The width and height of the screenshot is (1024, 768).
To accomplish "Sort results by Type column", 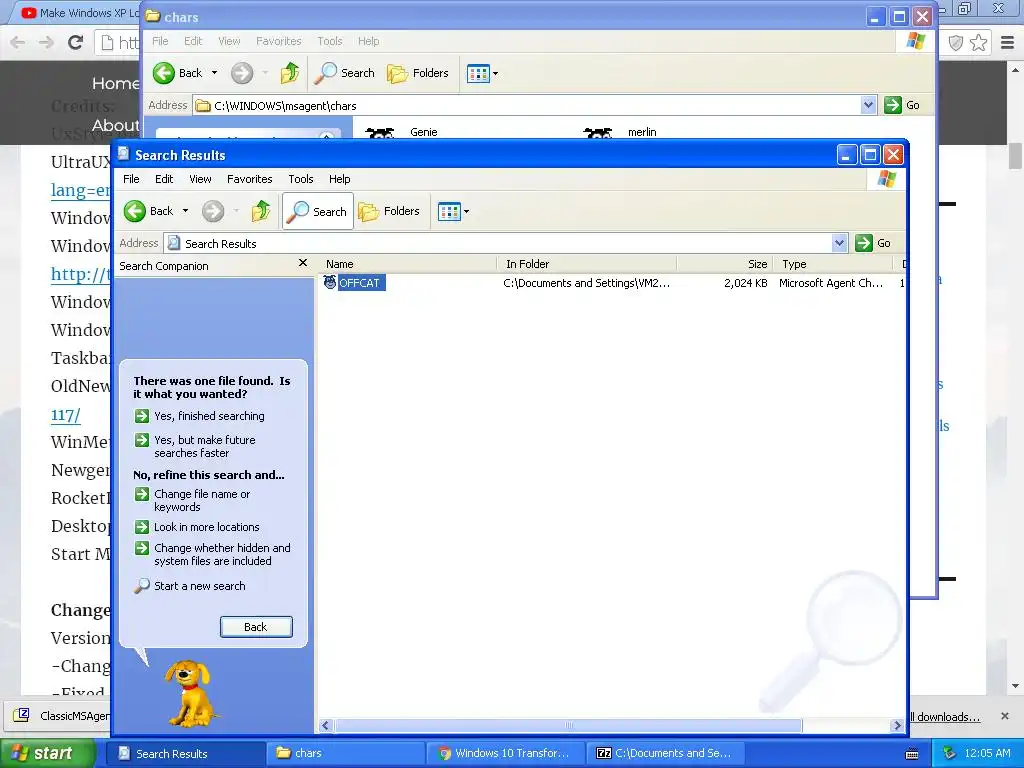I will (833, 264).
